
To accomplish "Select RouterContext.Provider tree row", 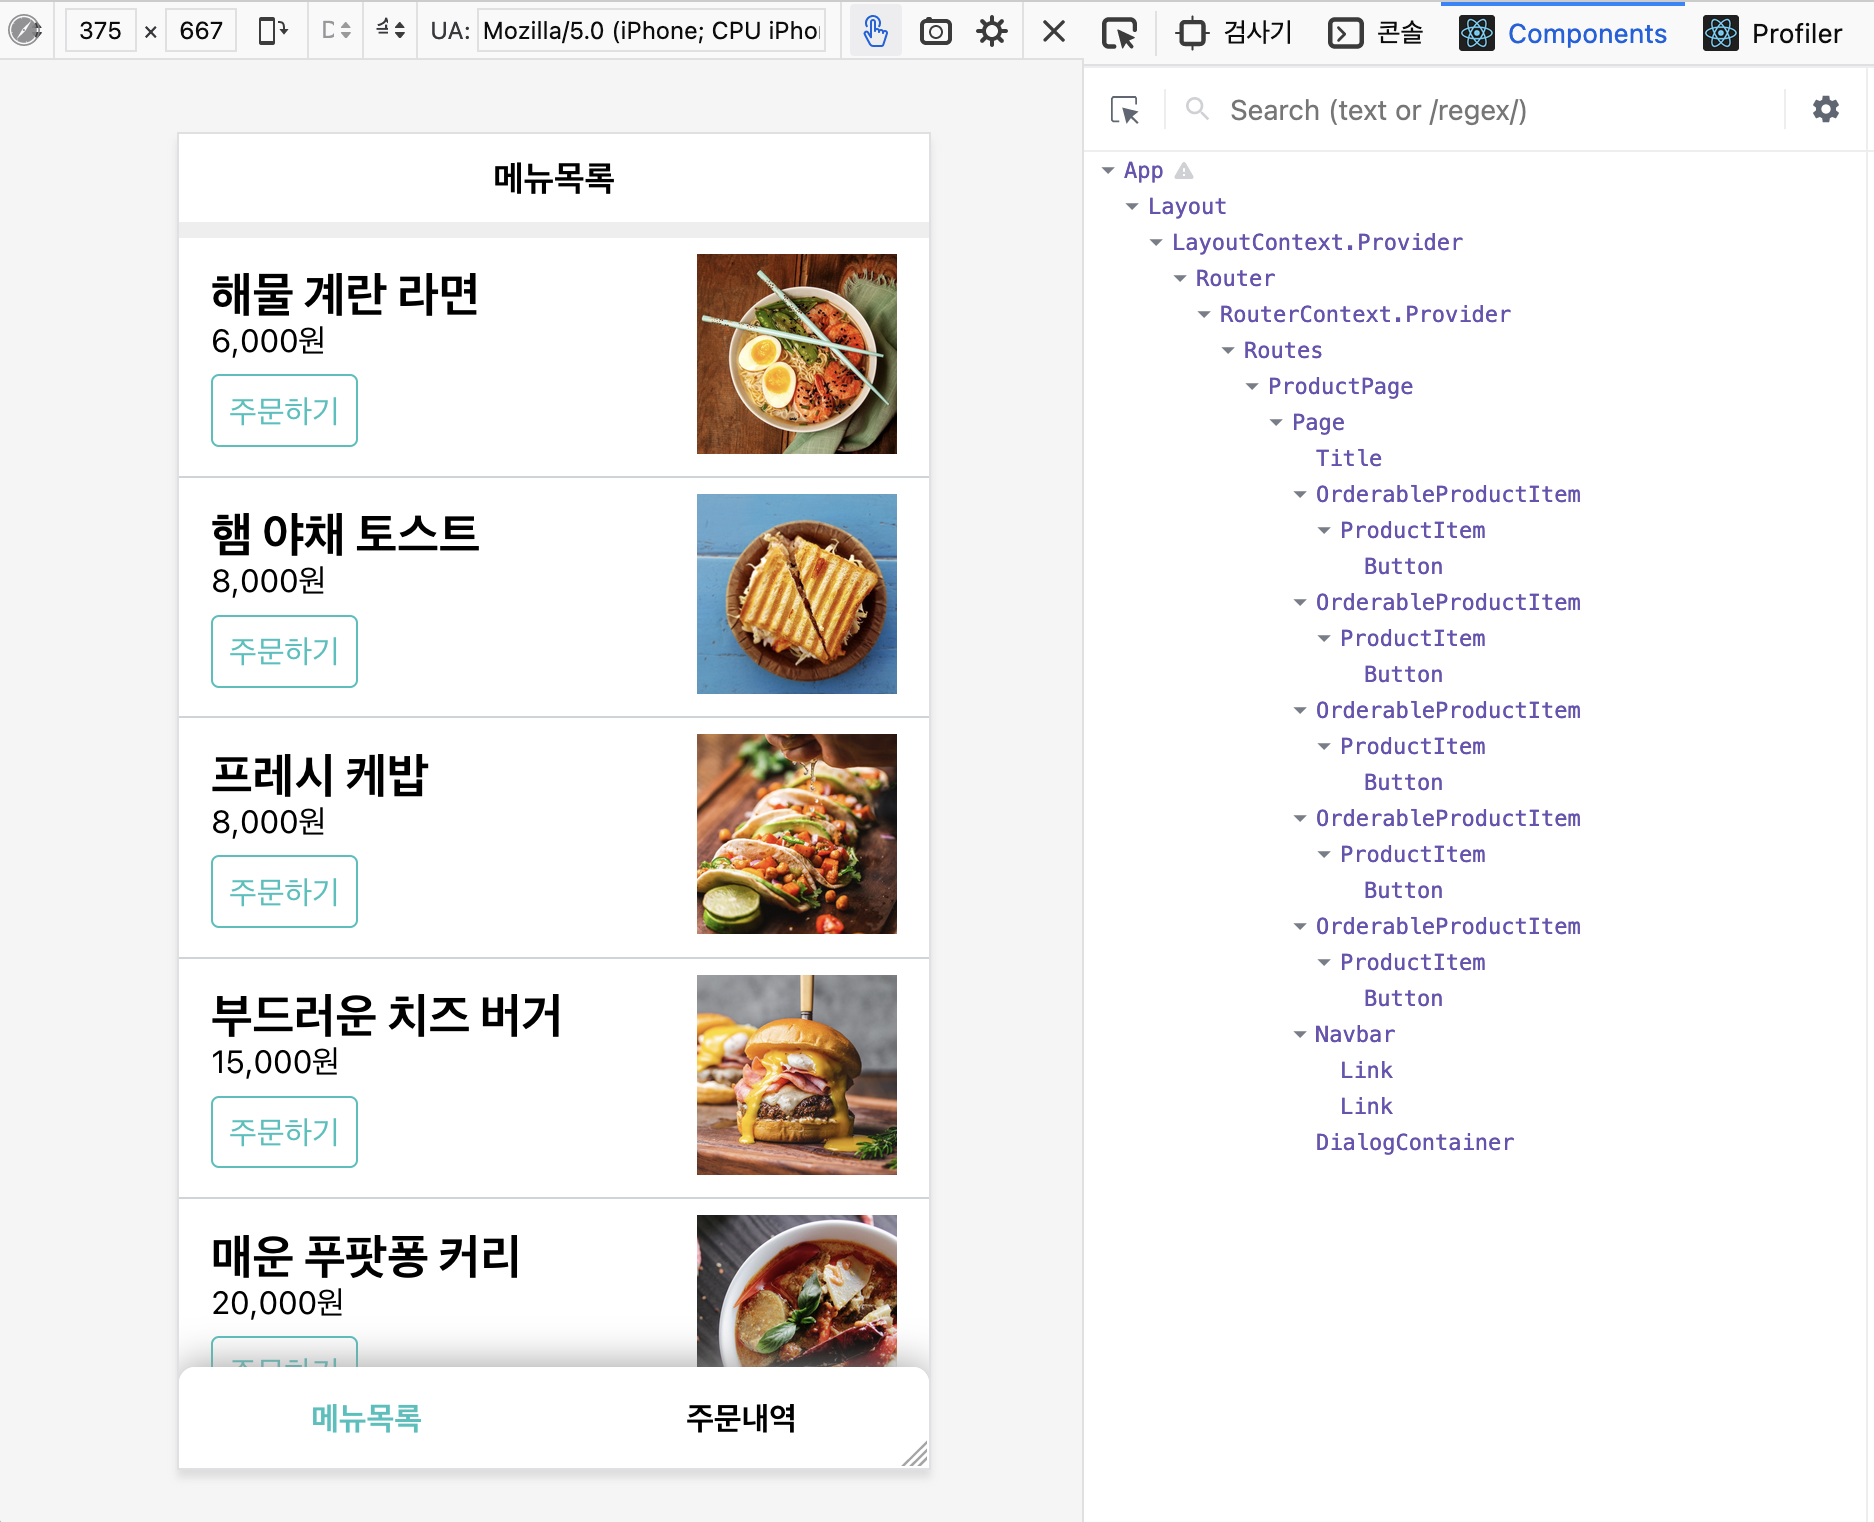I will tap(1365, 315).
